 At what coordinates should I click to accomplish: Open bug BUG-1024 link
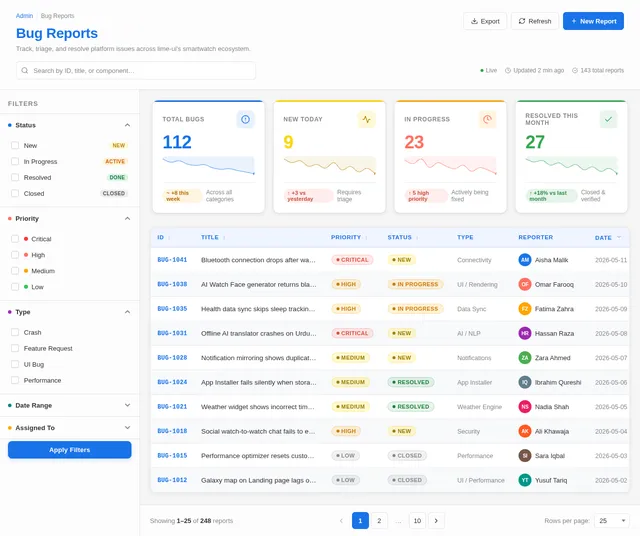pos(172,382)
